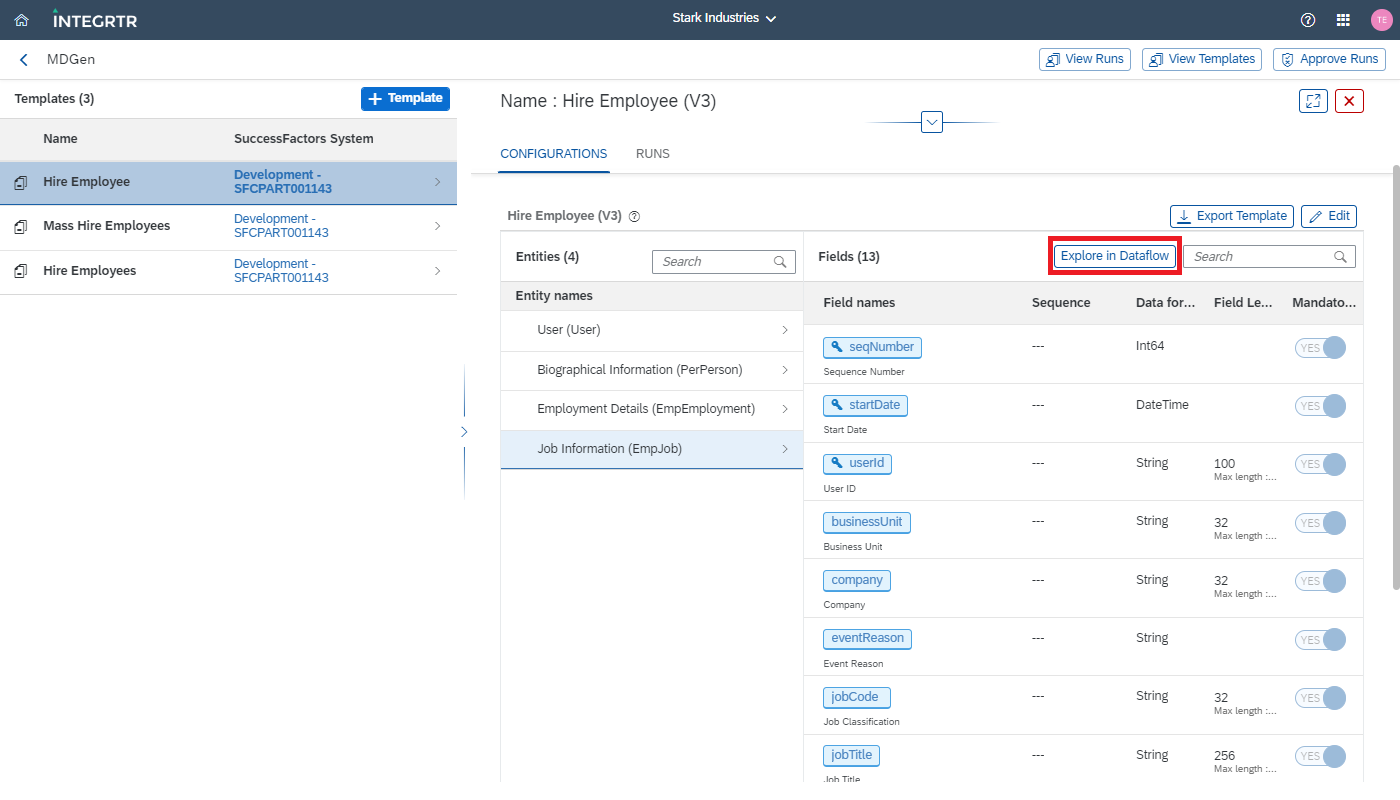Image resolution: width=1400 pixels, height=800 pixels.
Task: Toggle the mandatory switch on the company field
Action: [x=1320, y=580]
